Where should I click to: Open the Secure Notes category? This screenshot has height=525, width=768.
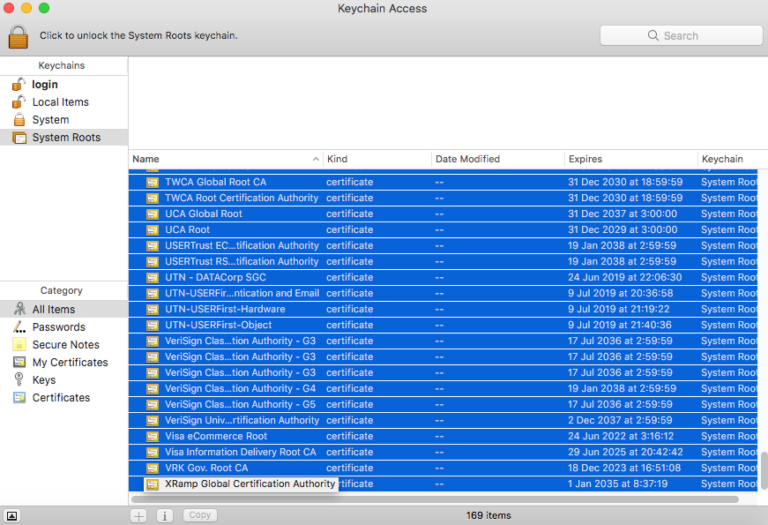(x=65, y=345)
